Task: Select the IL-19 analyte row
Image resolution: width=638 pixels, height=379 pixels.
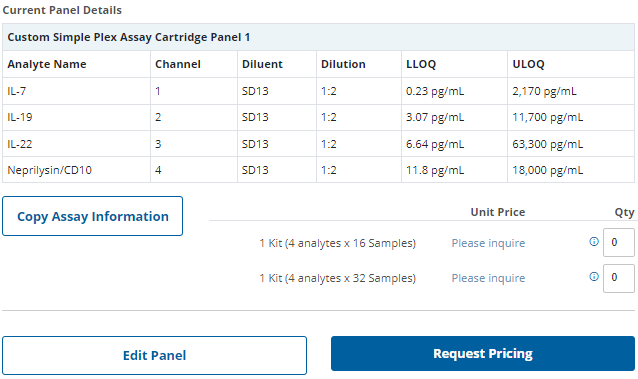Action: 318,117
